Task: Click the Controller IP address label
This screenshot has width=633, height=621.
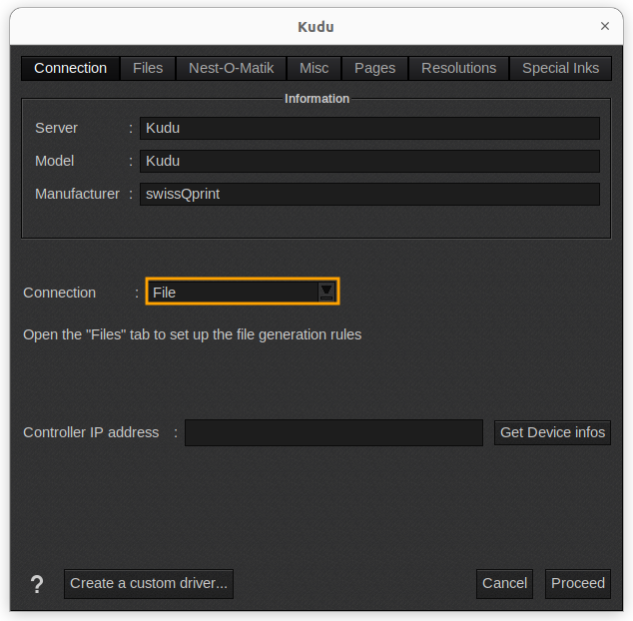Action: [x=91, y=432]
